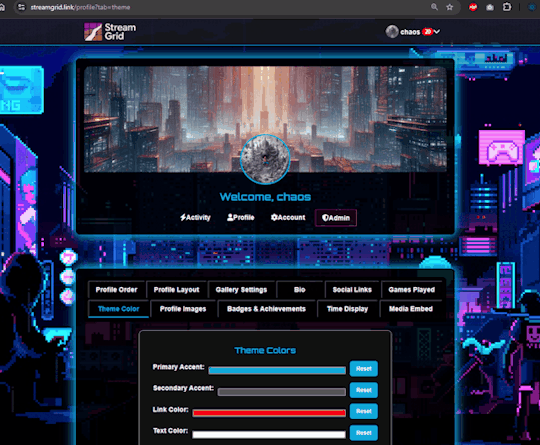Click the 'Welcome, chaos' heading
The height and width of the screenshot is (445, 540).
pos(265,197)
